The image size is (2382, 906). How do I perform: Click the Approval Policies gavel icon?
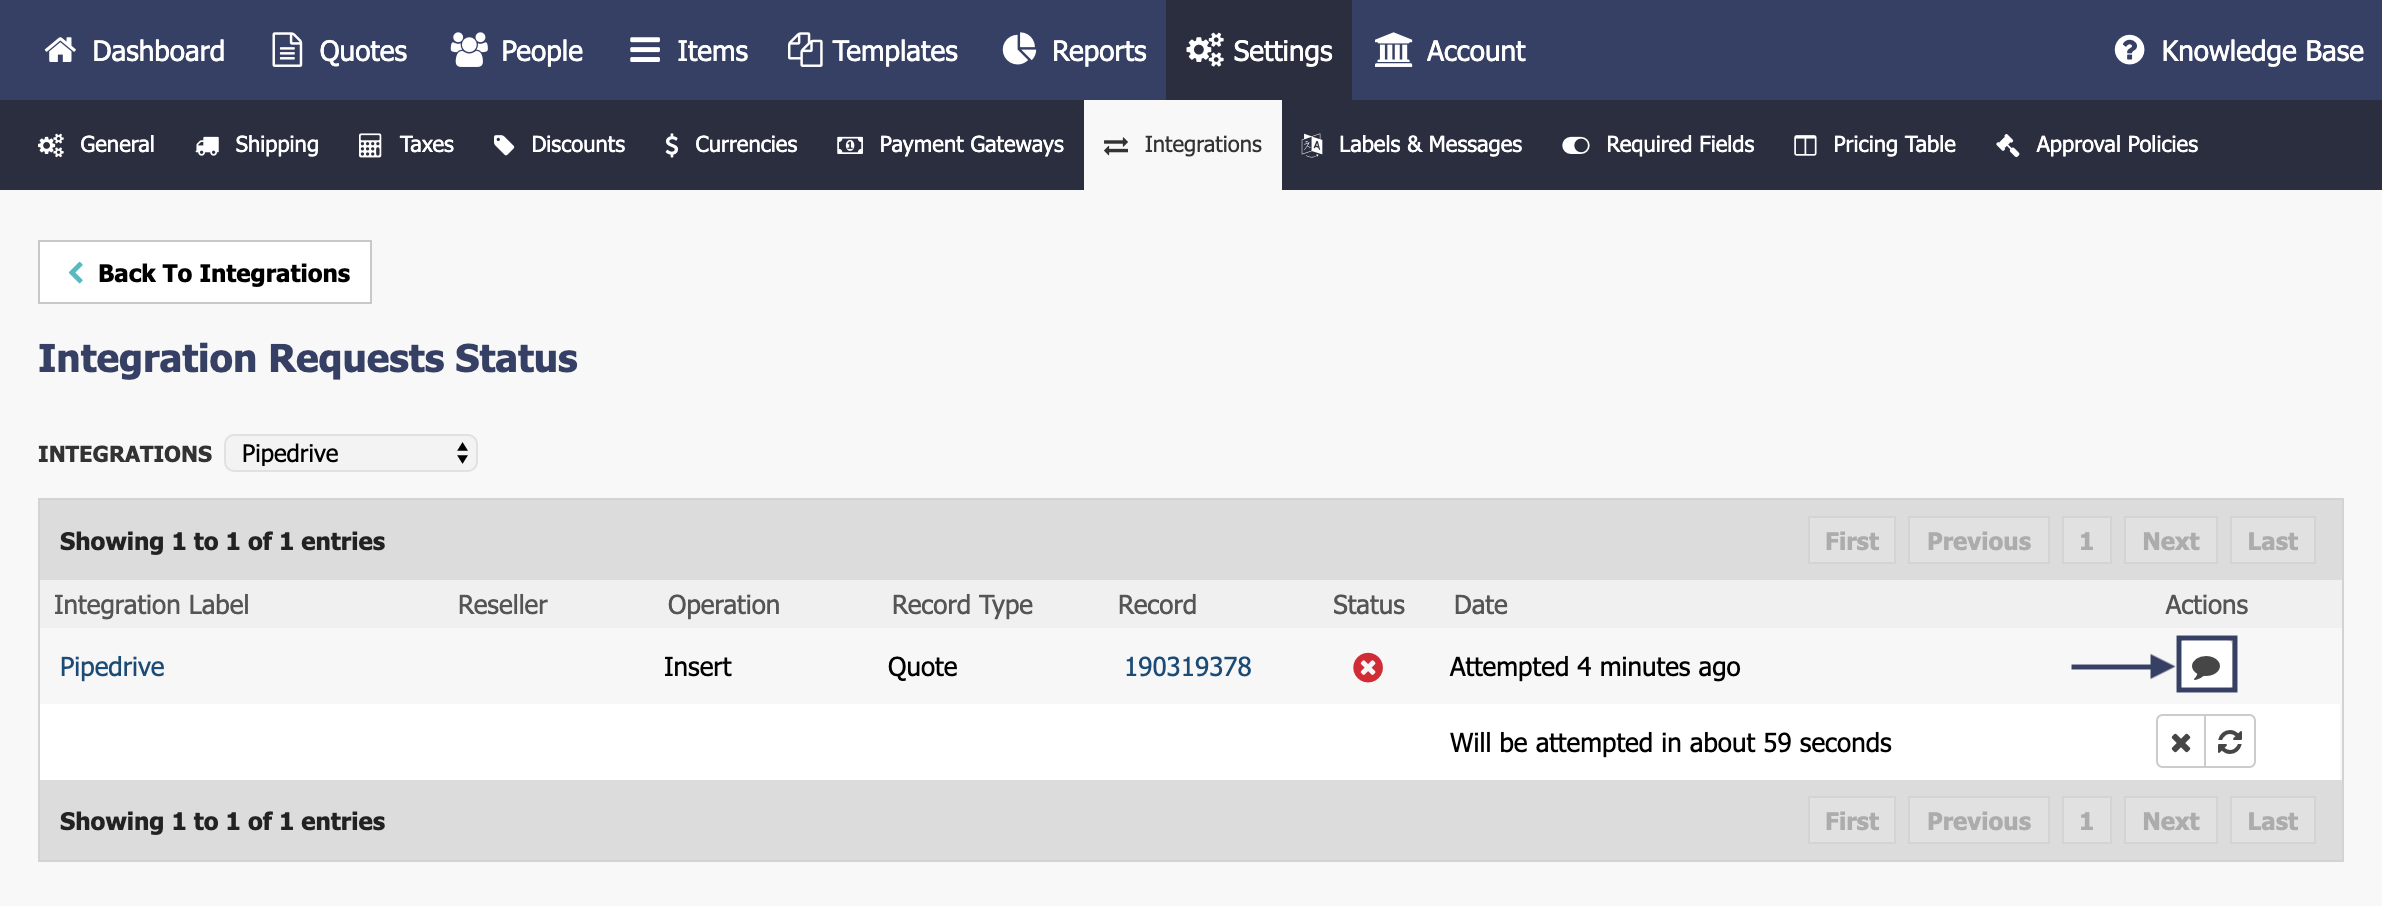2007,146
